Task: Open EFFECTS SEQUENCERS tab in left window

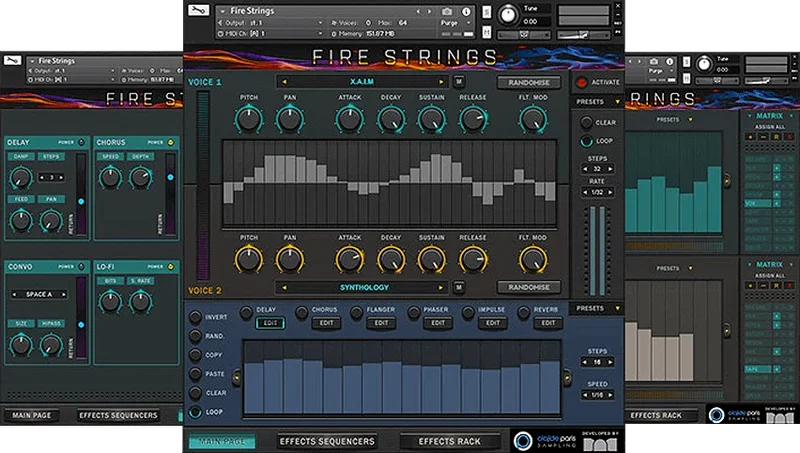Action: pyautogui.click(x=118, y=415)
